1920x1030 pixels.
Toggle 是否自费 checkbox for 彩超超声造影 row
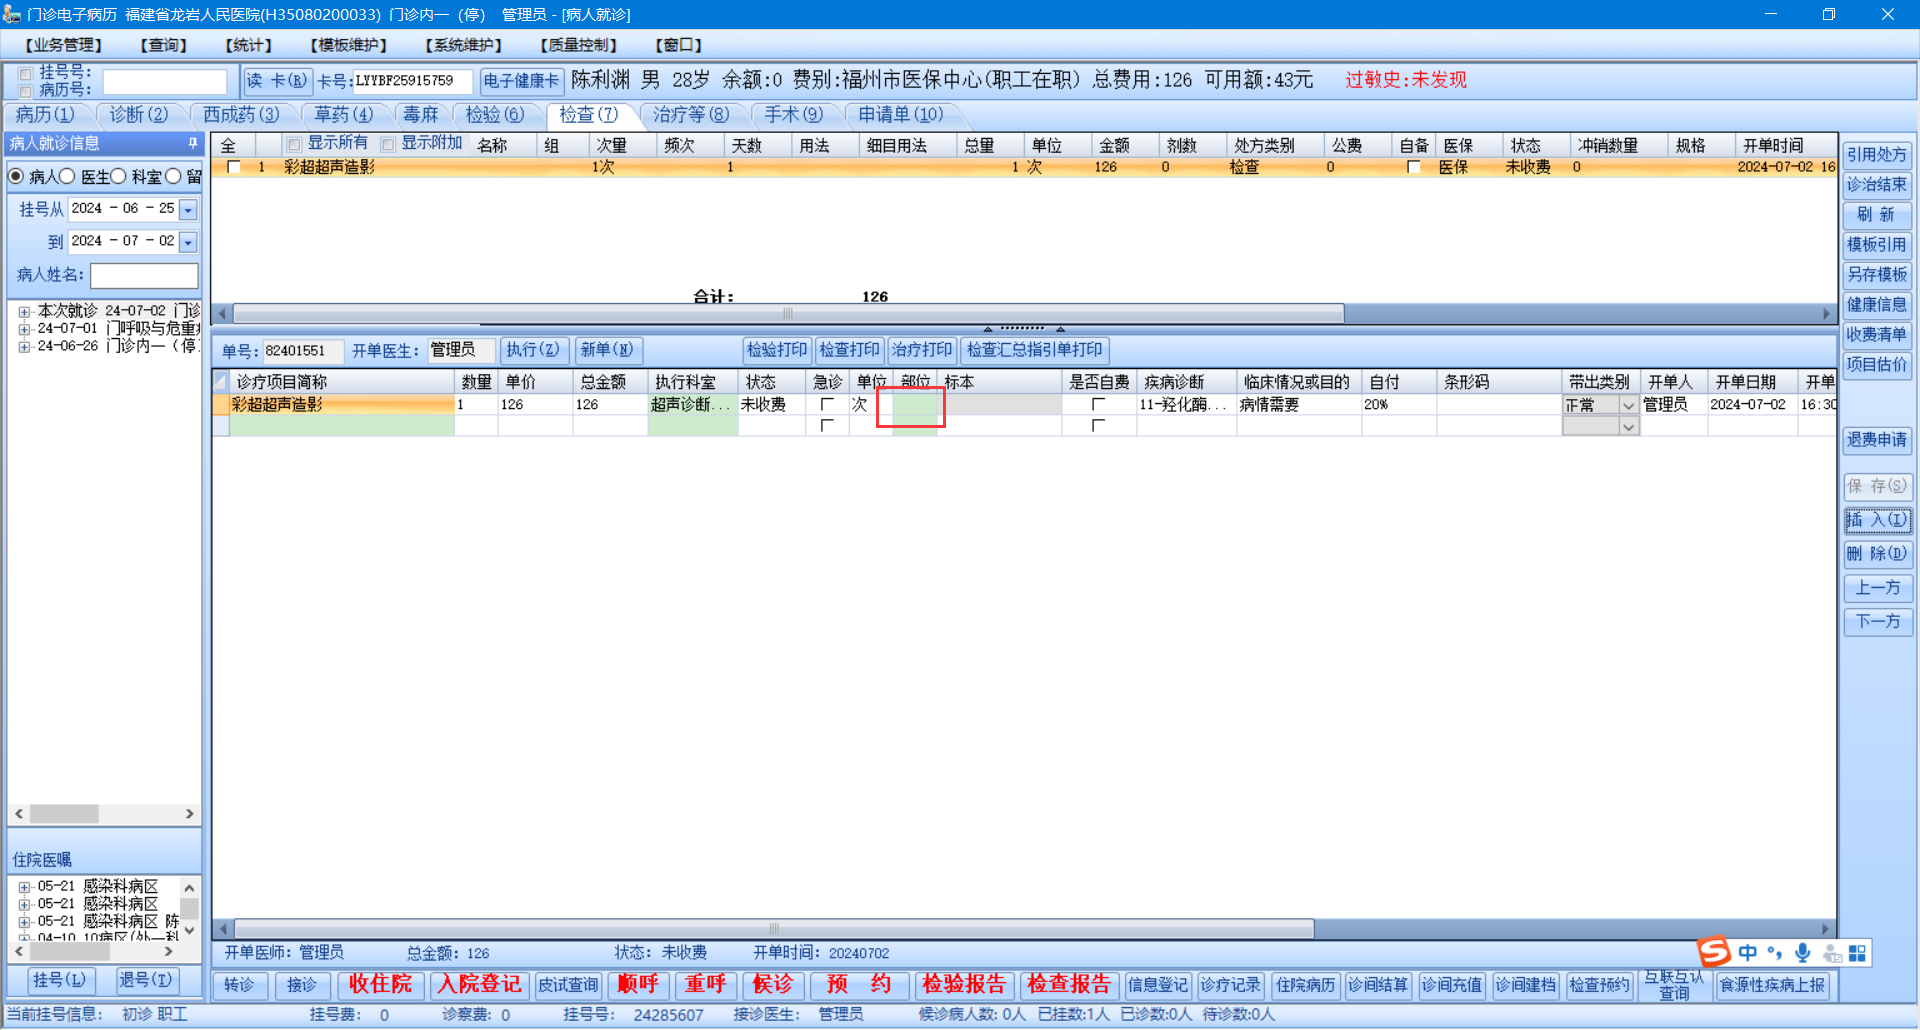[1098, 404]
